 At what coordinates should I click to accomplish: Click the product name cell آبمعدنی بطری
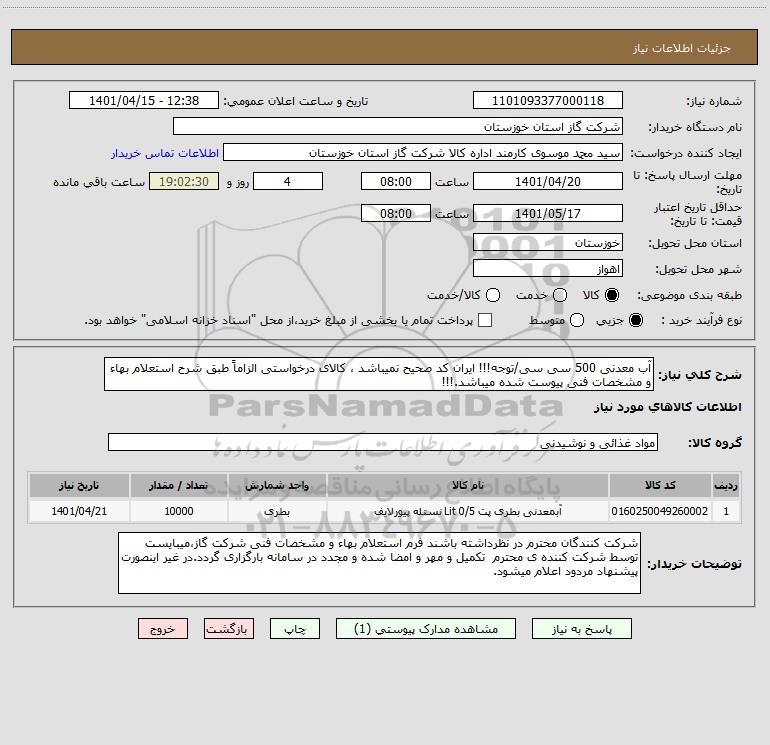468,511
